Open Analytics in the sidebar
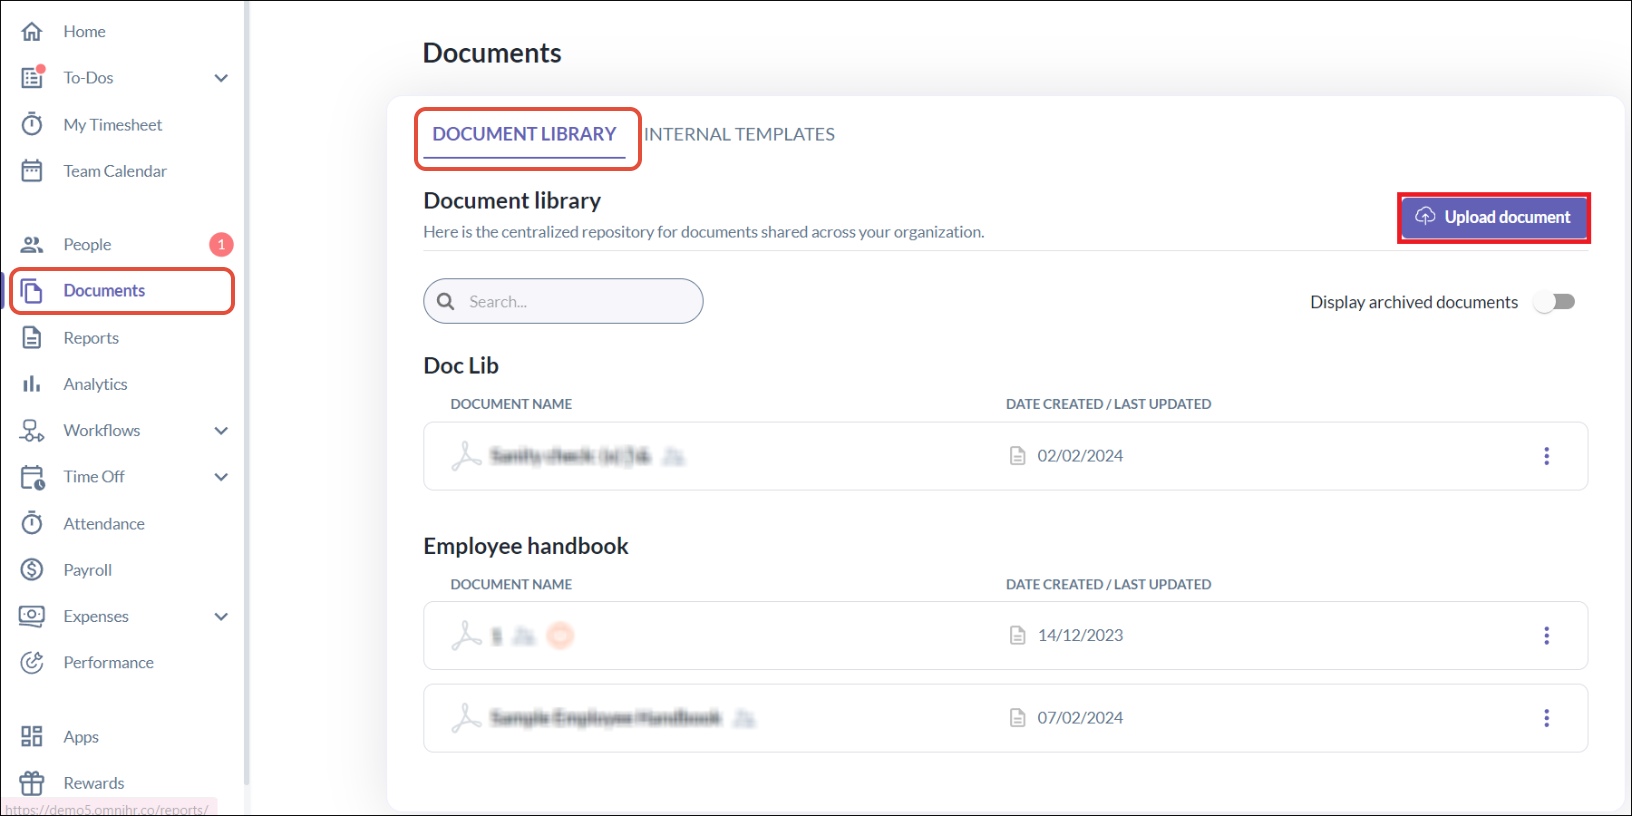This screenshot has width=1632, height=816. click(95, 384)
